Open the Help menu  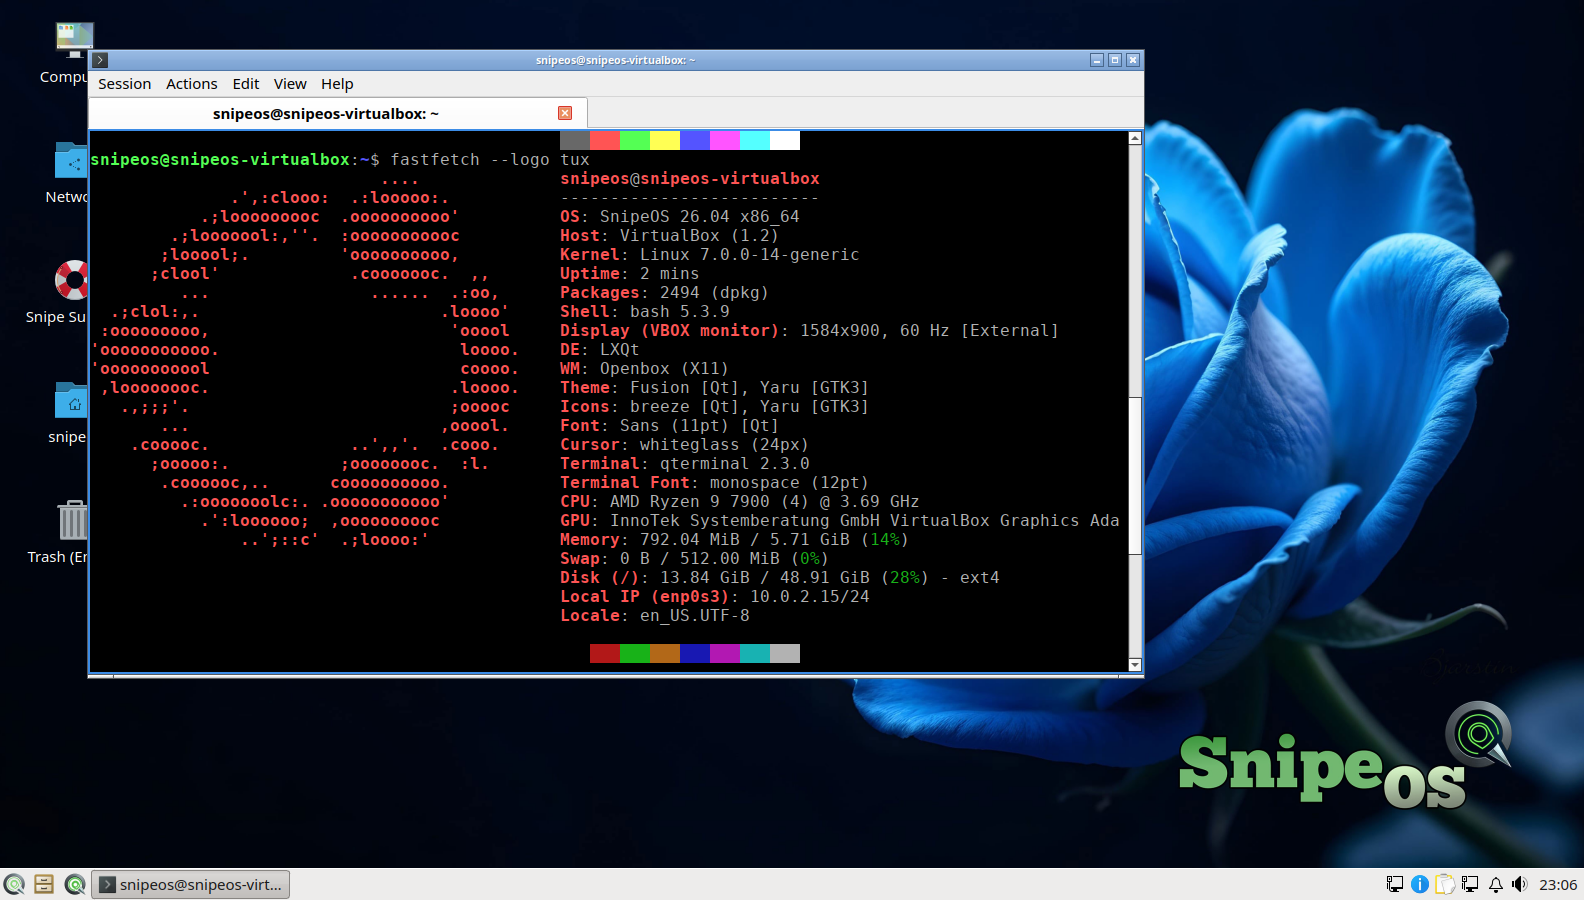pyautogui.click(x=337, y=84)
